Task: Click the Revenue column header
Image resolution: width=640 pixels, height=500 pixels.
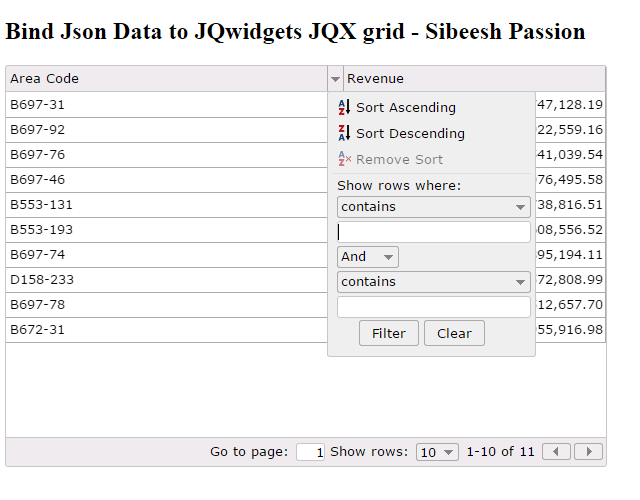Action: pos(474,79)
